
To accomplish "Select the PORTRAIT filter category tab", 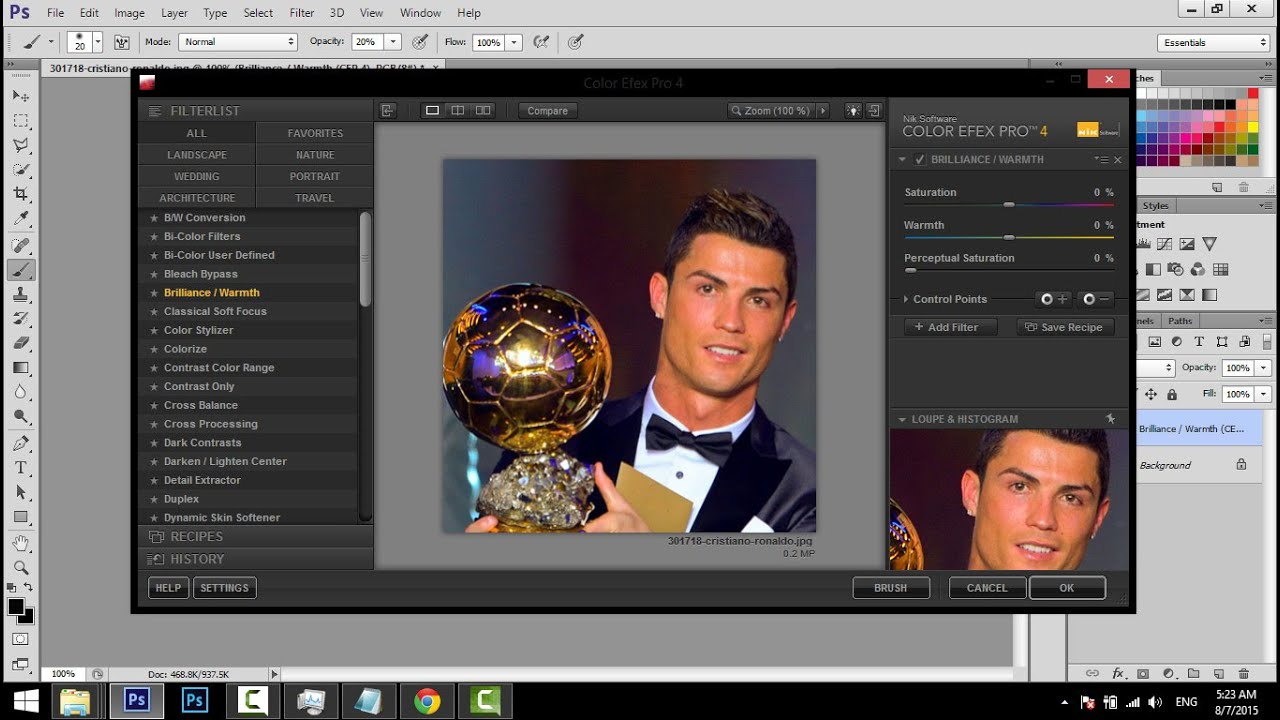I will coord(315,176).
